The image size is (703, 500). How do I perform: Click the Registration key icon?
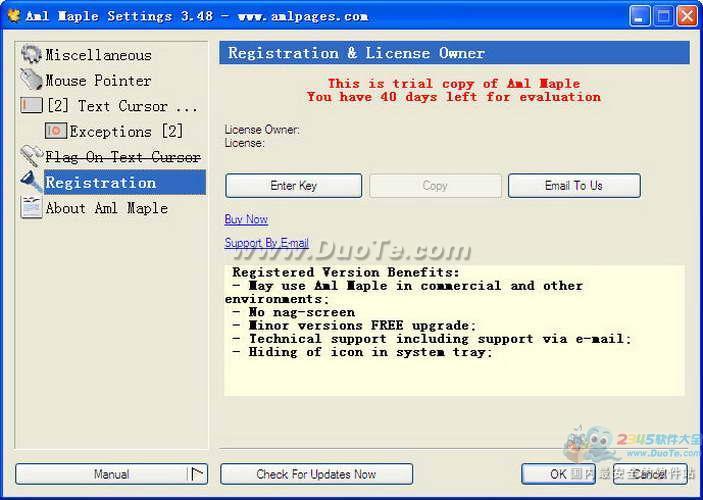(x=31, y=182)
